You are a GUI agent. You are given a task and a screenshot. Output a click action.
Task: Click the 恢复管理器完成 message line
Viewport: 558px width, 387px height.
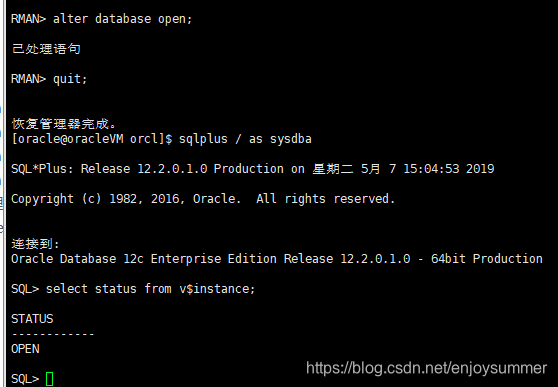[x=64, y=124]
